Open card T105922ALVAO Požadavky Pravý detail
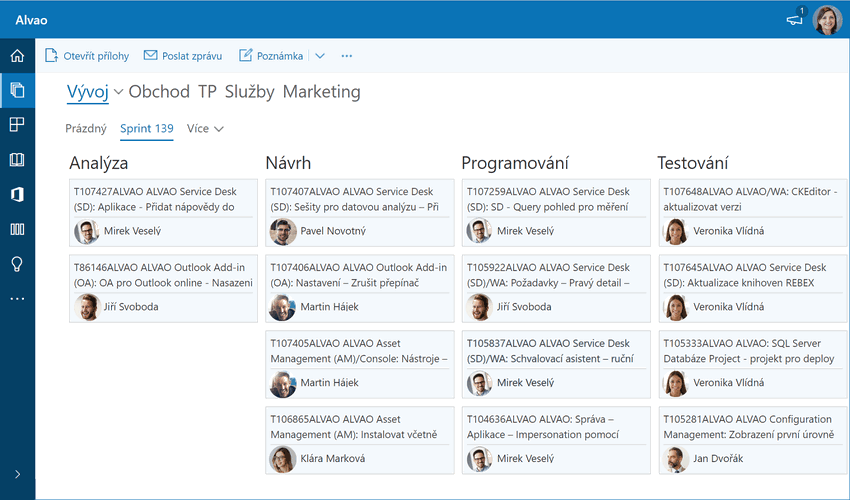 coord(556,289)
